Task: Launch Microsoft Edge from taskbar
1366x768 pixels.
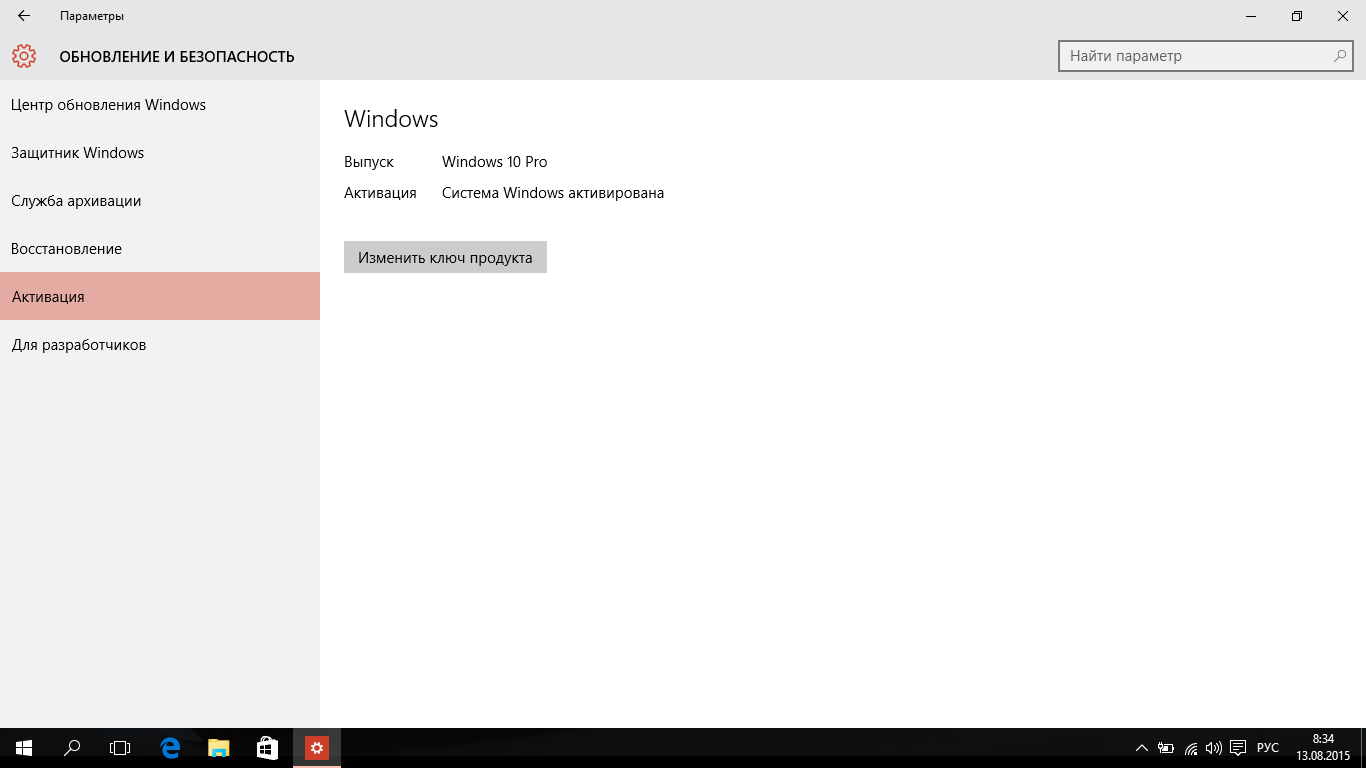Action: click(170, 747)
